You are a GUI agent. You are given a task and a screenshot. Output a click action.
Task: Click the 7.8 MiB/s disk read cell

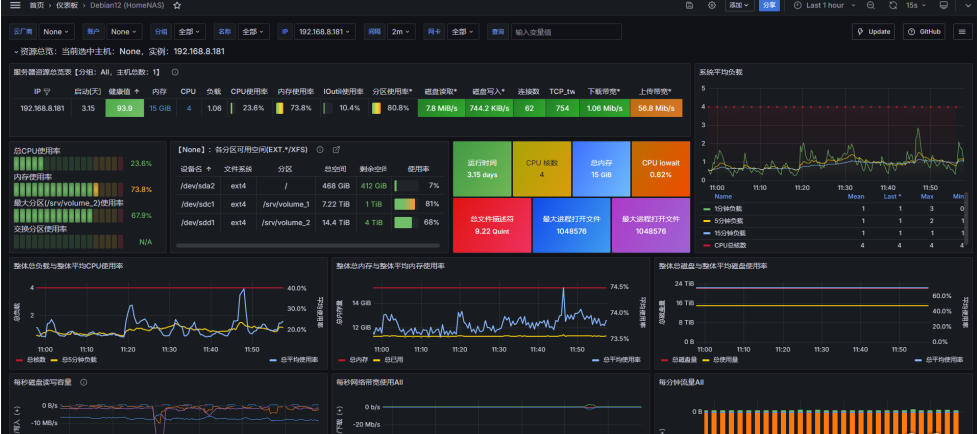(441, 108)
